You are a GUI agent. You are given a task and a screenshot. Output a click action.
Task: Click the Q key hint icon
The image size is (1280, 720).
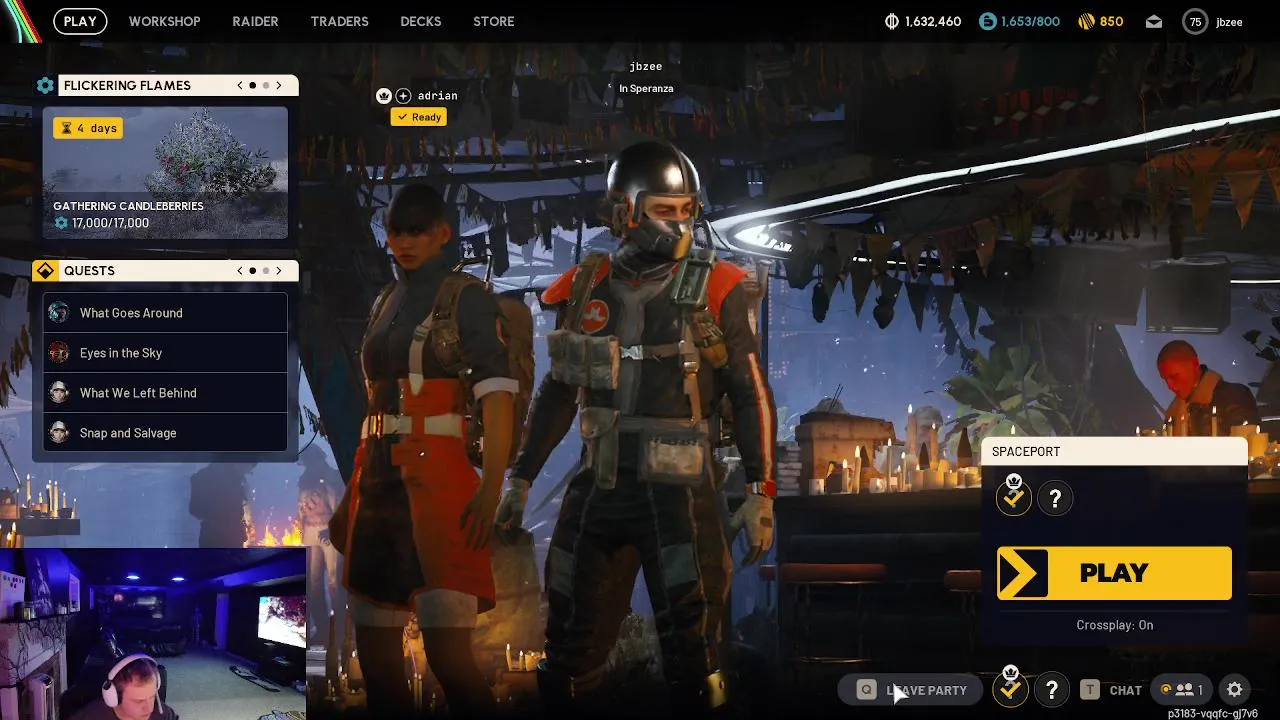867,690
